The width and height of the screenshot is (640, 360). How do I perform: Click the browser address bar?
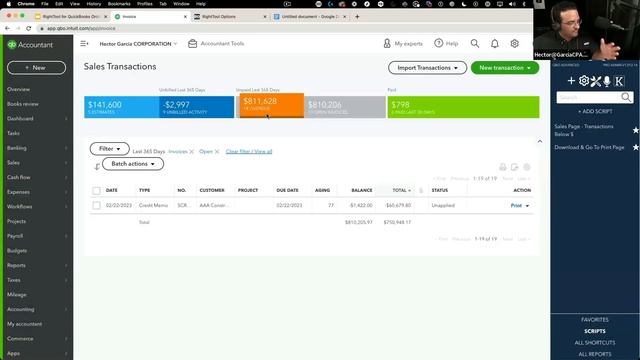click(282, 28)
